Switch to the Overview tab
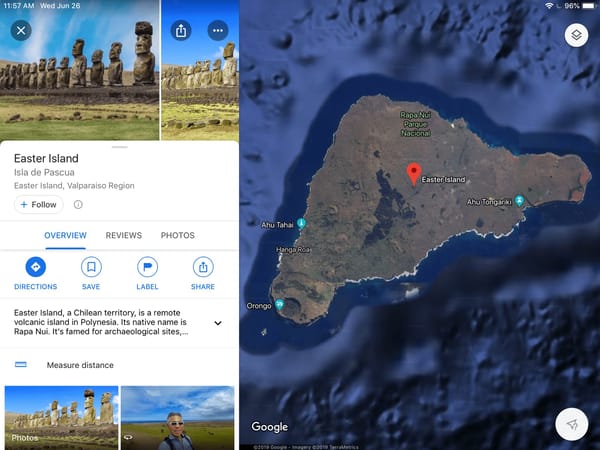600x450 pixels. [65, 235]
